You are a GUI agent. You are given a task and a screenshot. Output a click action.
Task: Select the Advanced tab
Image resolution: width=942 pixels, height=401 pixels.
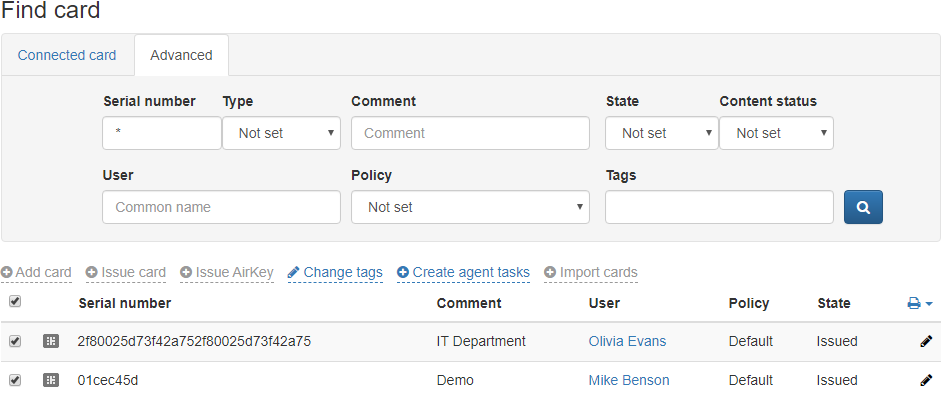point(181,55)
